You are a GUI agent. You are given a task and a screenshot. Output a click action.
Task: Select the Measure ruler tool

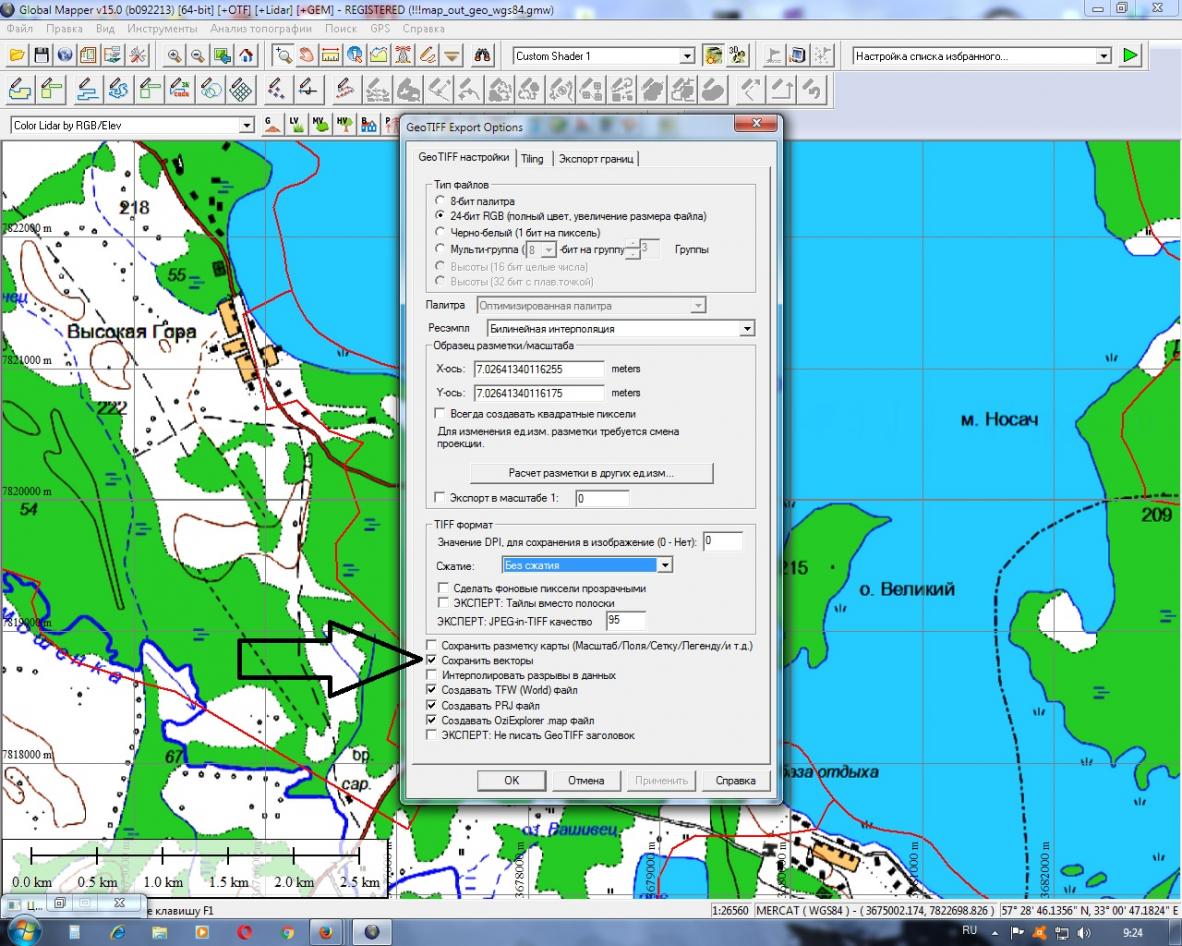click(x=331, y=56)
